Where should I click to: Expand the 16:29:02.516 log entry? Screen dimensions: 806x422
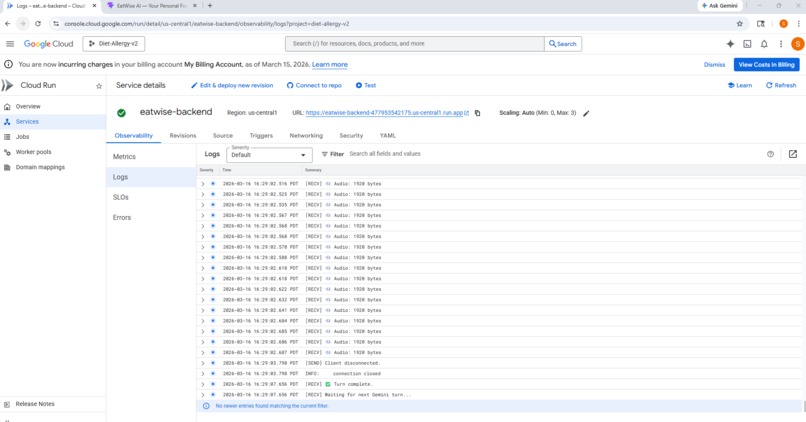pyautogui.click(x=203, y=184)
